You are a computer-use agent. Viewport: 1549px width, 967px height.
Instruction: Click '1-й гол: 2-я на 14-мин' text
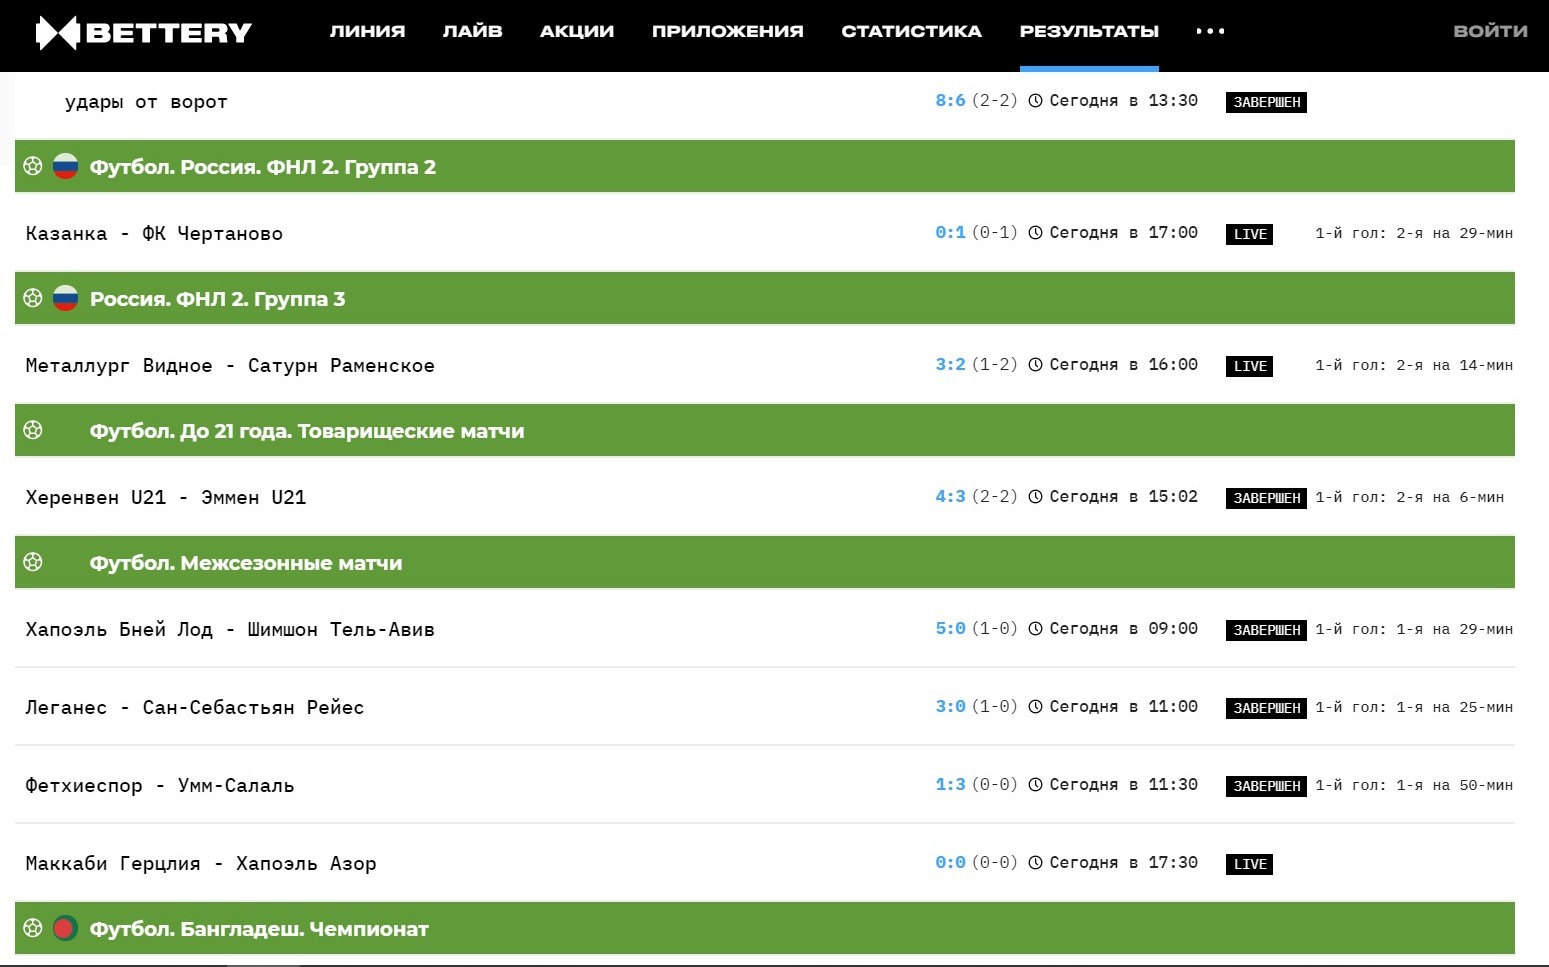[1413, 365]
